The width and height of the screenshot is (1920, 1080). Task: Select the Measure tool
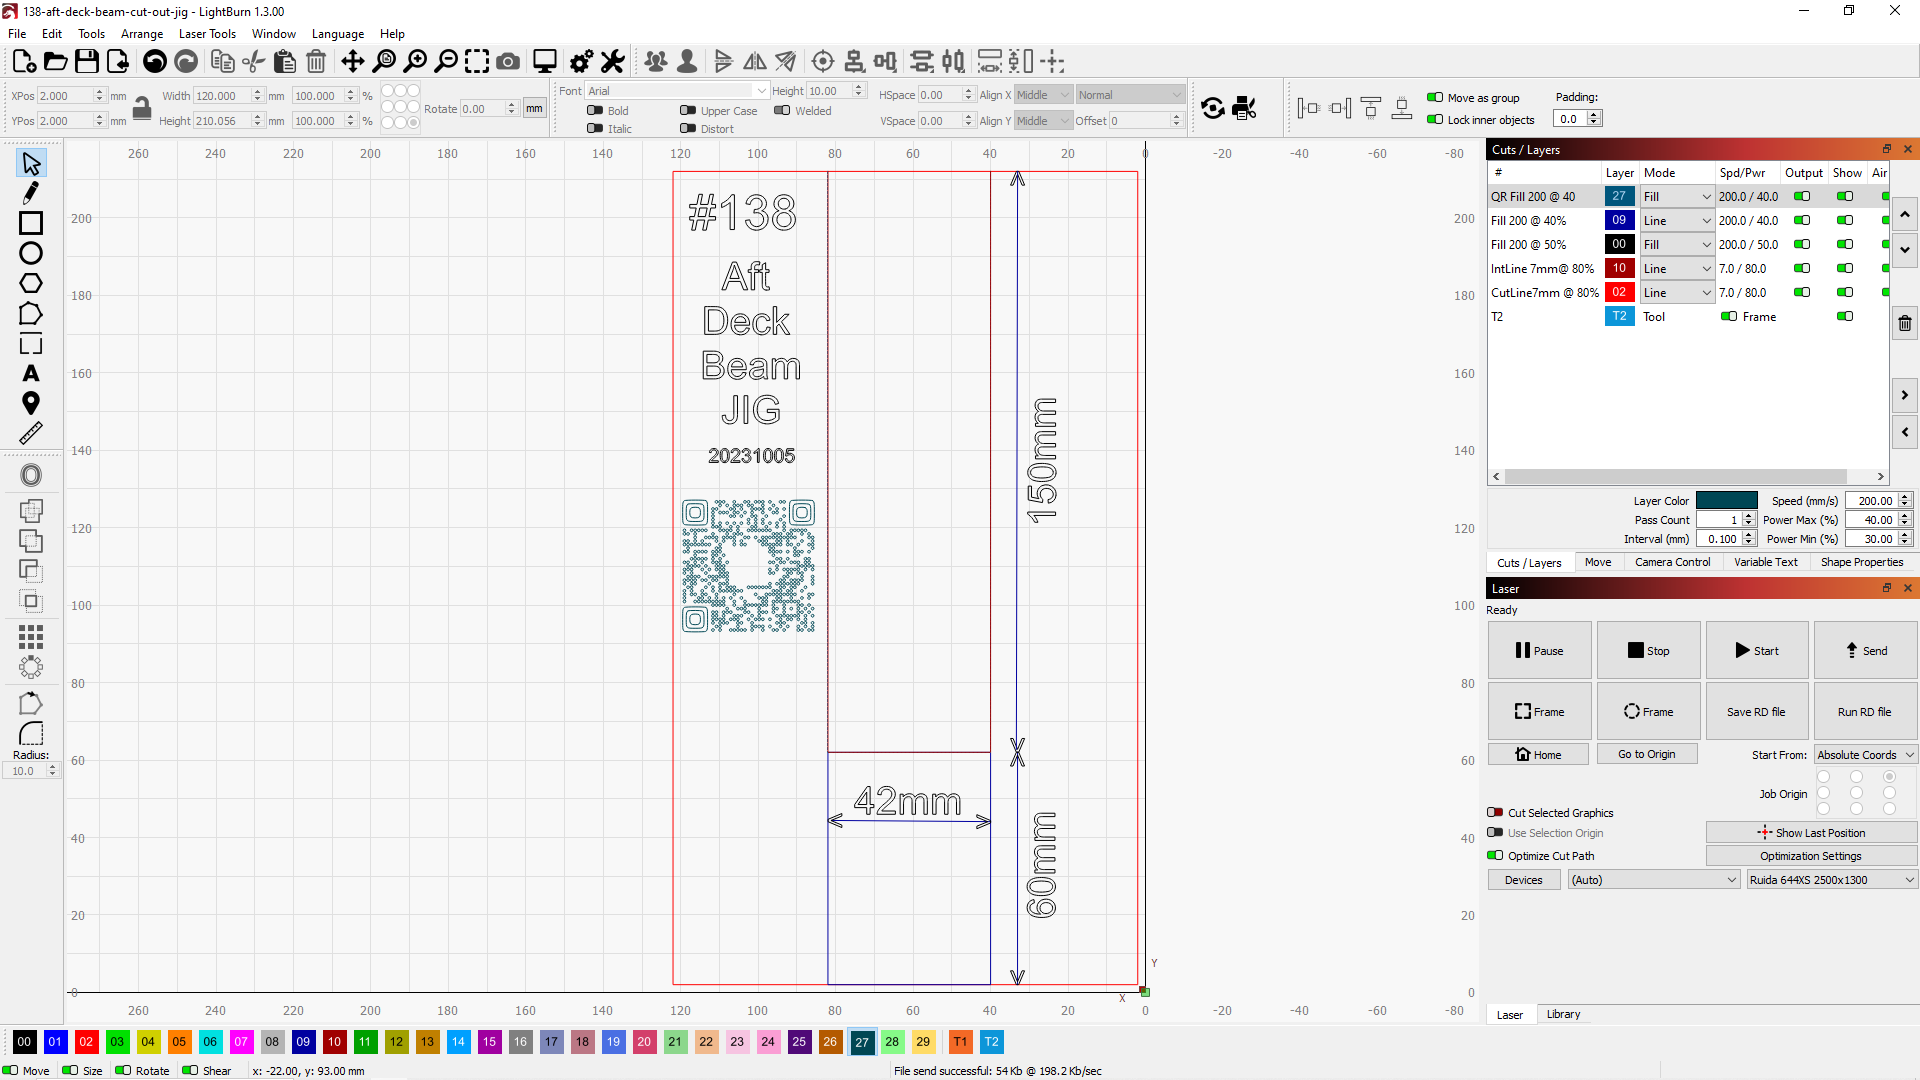[x=30, y=433]
